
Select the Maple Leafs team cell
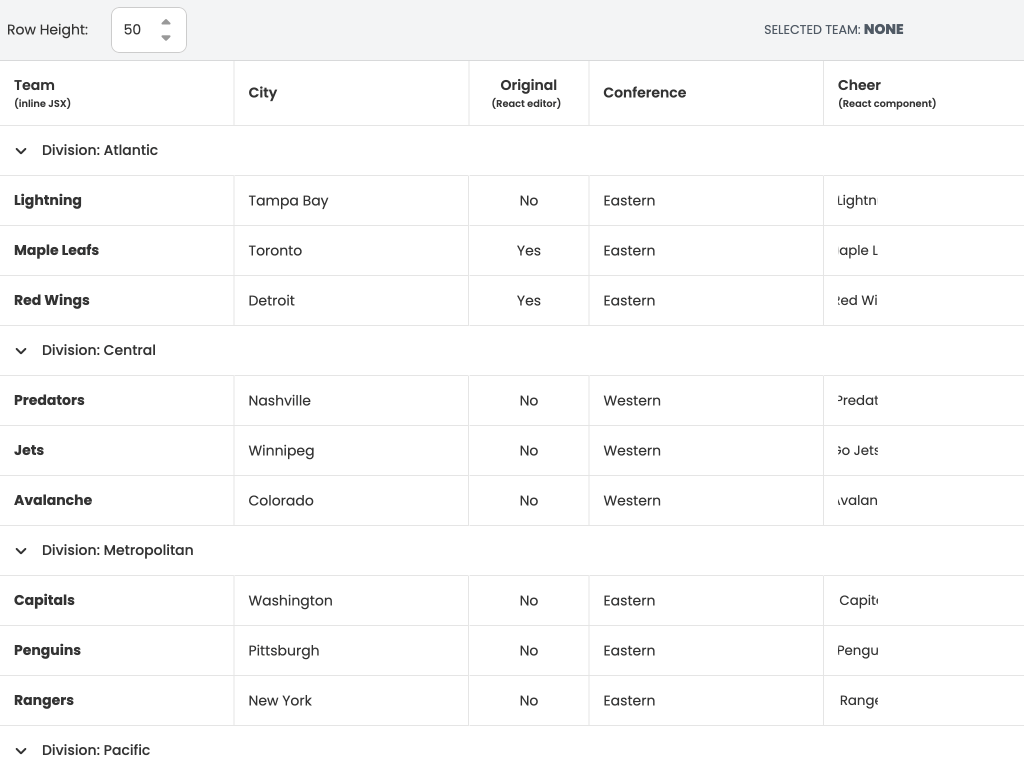[57, 251]
